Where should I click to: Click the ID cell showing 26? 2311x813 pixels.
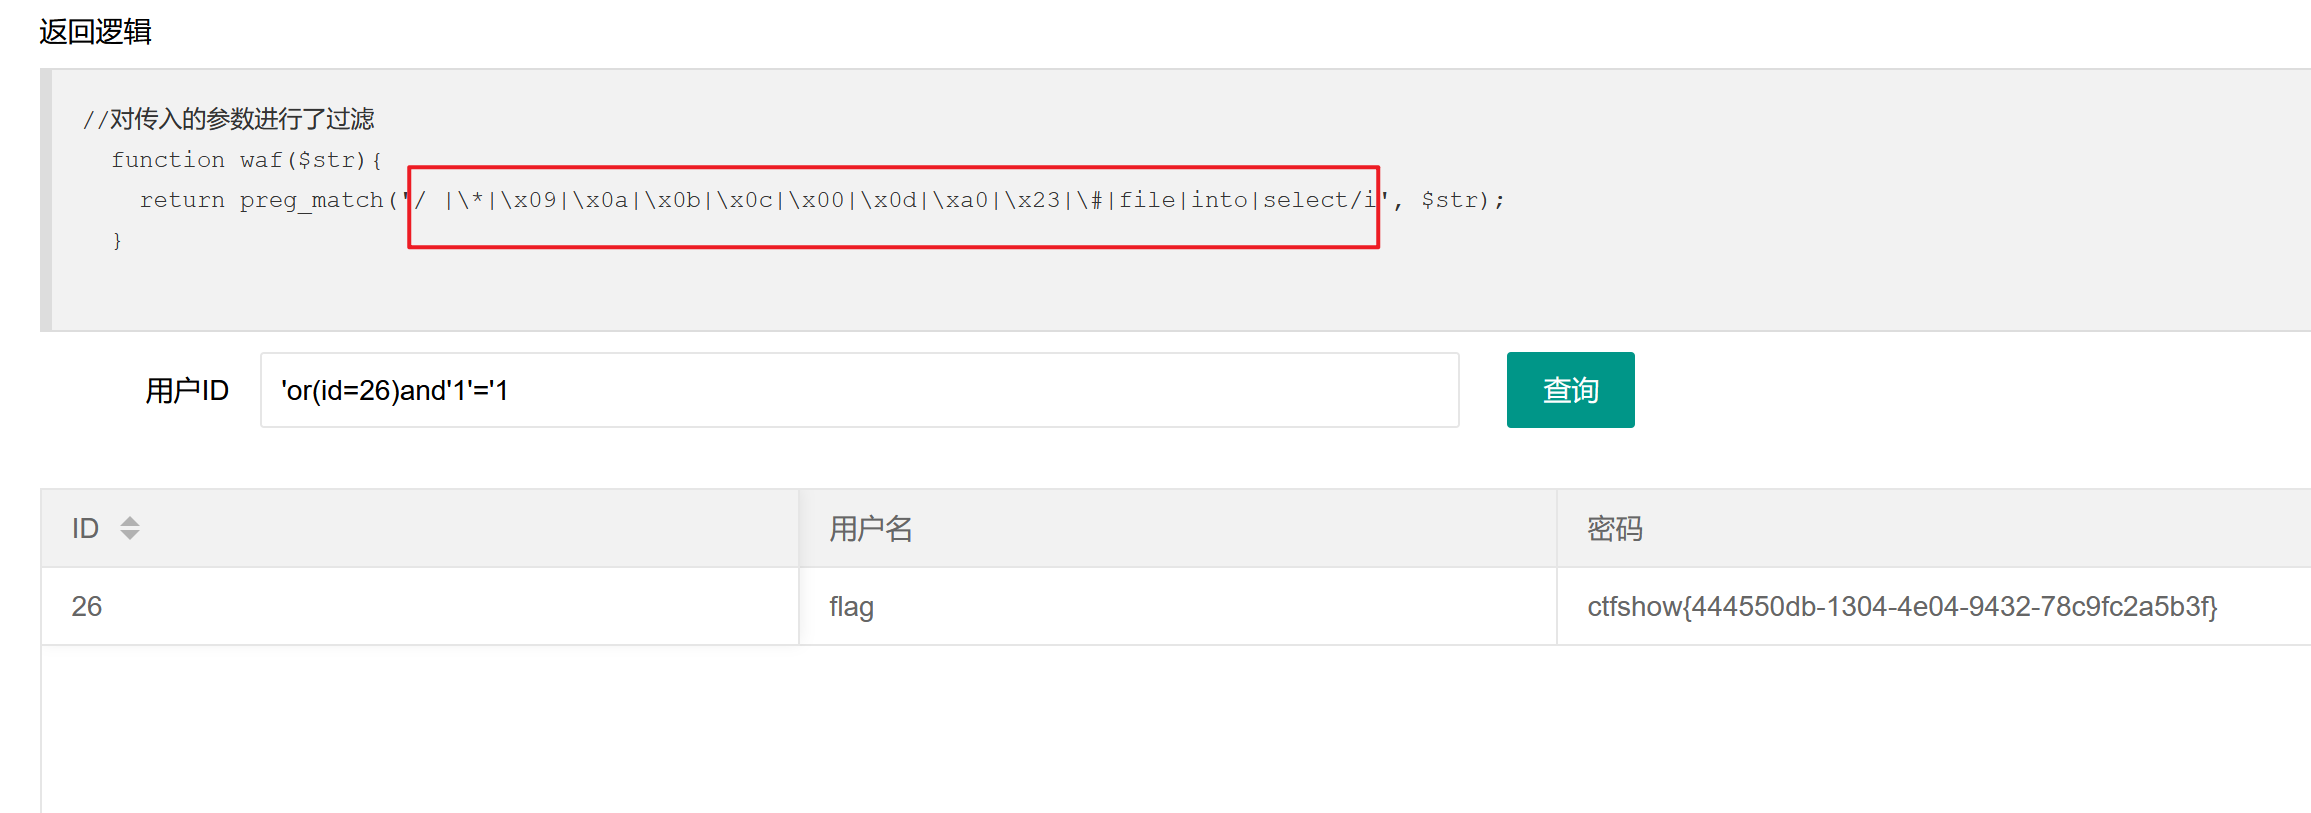tap(87, 606)
